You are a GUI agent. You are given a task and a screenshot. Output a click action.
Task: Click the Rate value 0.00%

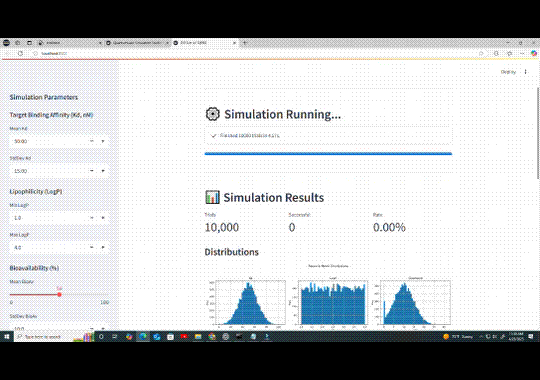pos(389,227)
